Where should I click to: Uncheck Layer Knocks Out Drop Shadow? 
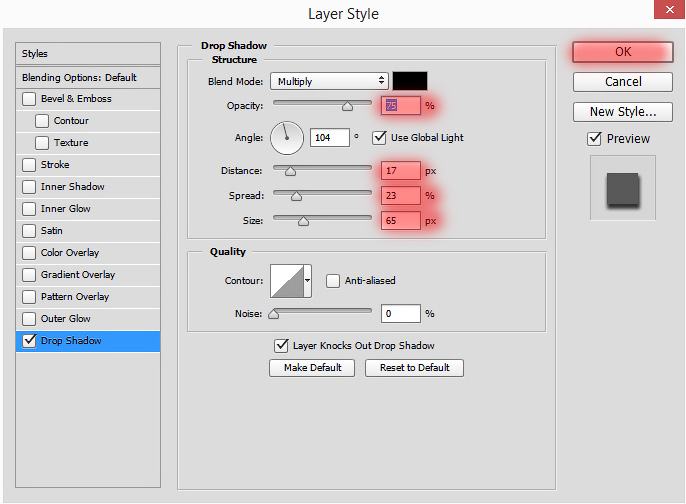coord(281,346)
